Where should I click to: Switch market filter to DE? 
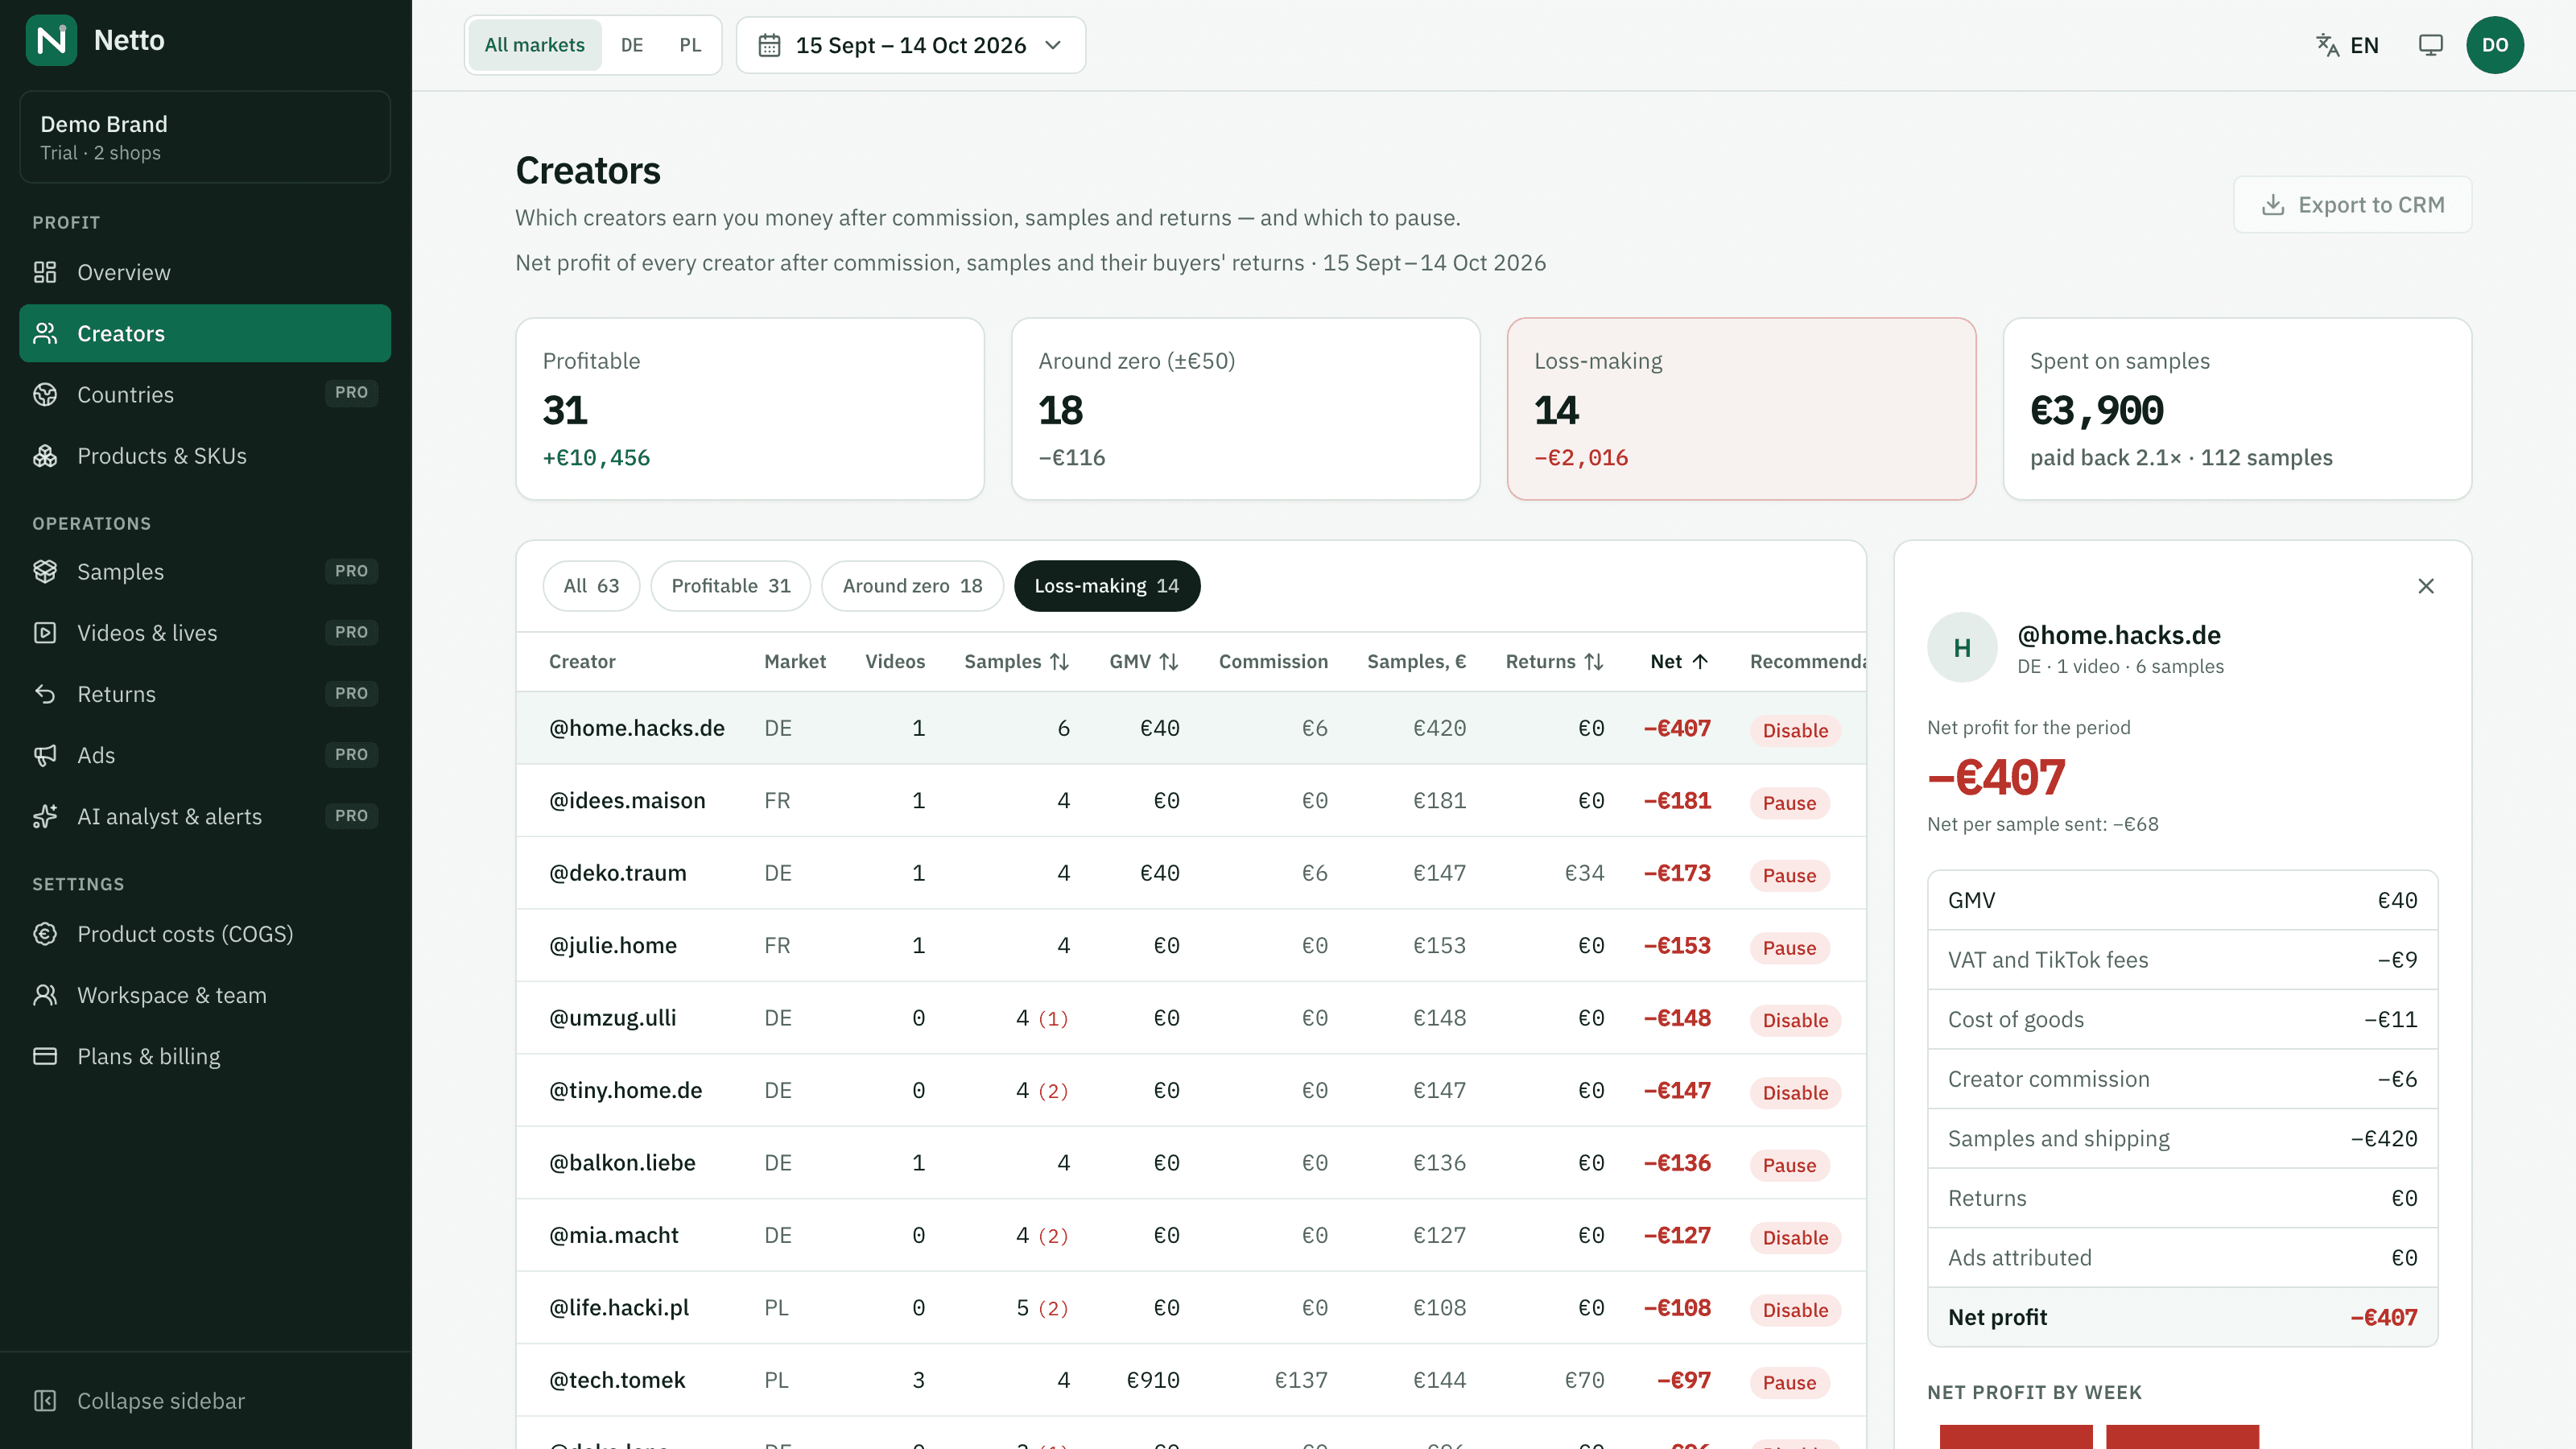(x=632, y=45)
